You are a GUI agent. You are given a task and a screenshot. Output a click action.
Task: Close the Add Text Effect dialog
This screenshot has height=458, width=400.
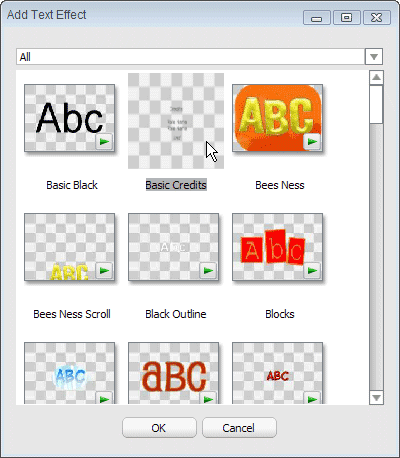pyautogui.click(x=377, y=18)
